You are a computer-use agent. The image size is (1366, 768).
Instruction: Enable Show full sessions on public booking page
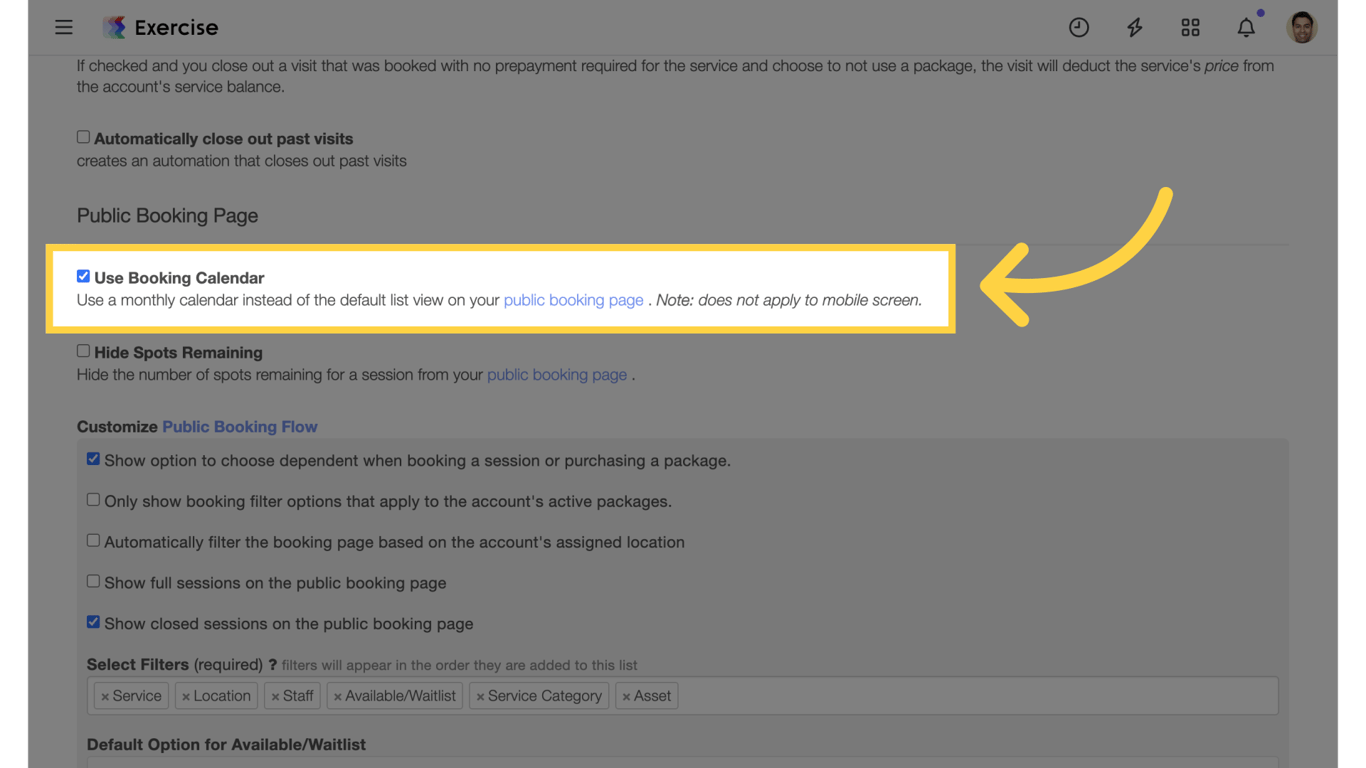(x=93, y=580)
